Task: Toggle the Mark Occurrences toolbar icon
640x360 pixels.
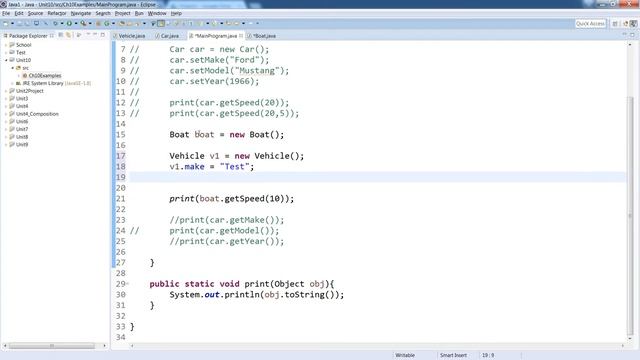Action: 161,24
